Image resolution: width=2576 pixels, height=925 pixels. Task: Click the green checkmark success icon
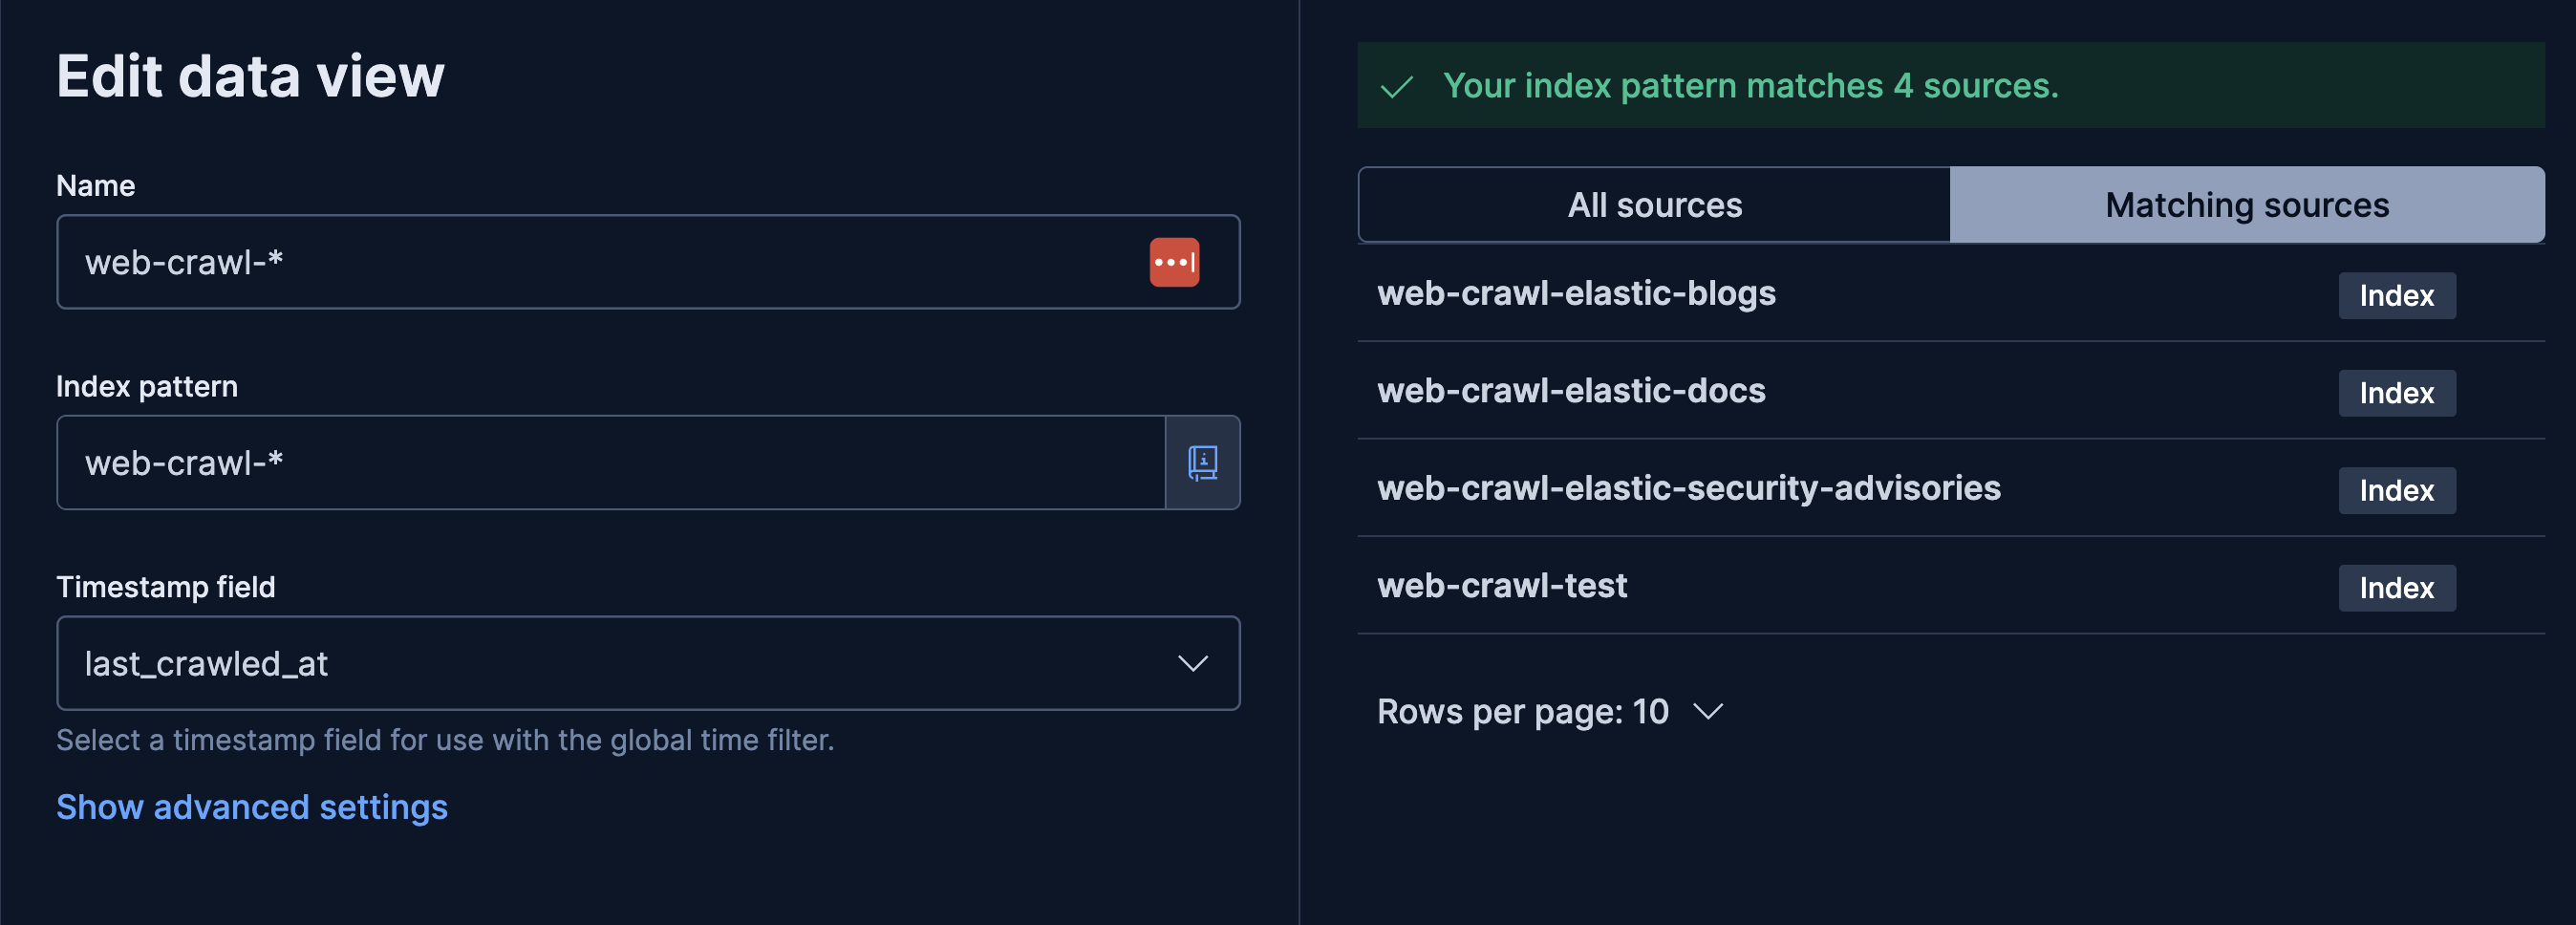(1396, 87)
